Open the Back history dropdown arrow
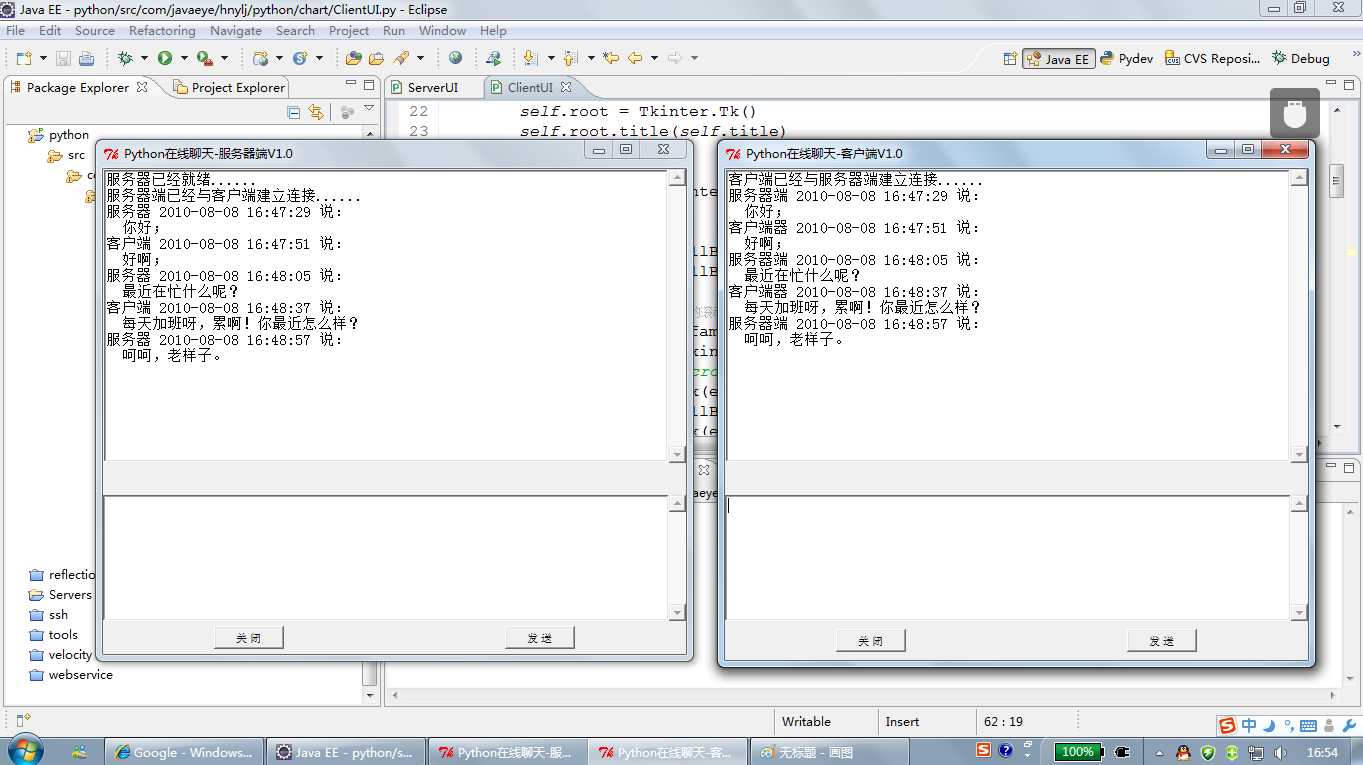The width and height of the screenshot is (1363, 765). (653, 59)
